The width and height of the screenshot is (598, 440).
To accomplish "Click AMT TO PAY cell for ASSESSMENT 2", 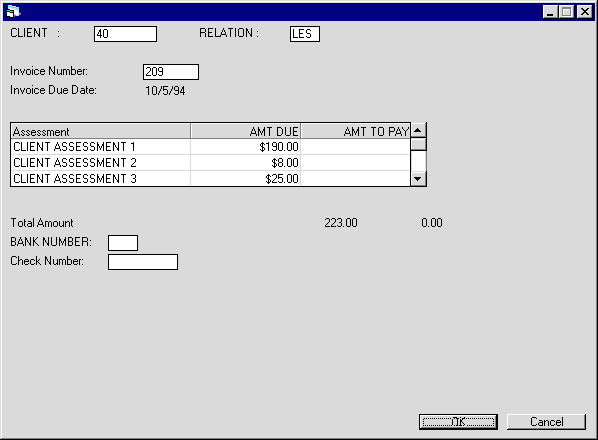I will tap(355, 163).
